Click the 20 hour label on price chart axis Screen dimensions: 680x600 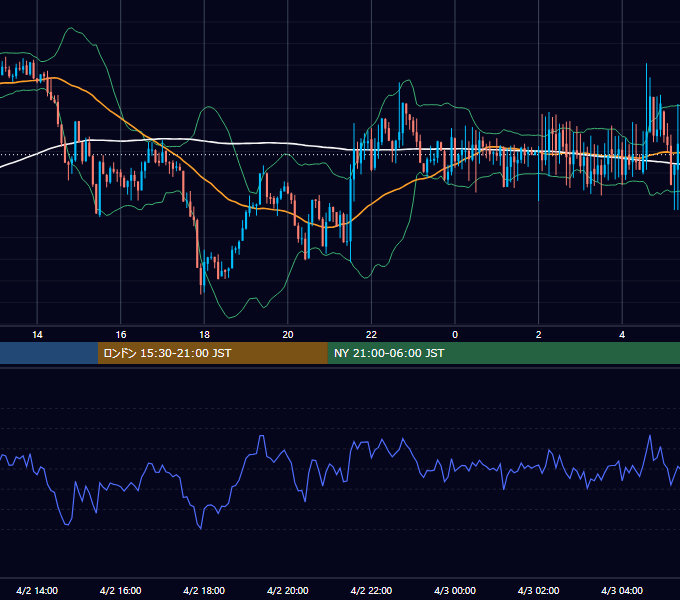click(x=288, y=335)
